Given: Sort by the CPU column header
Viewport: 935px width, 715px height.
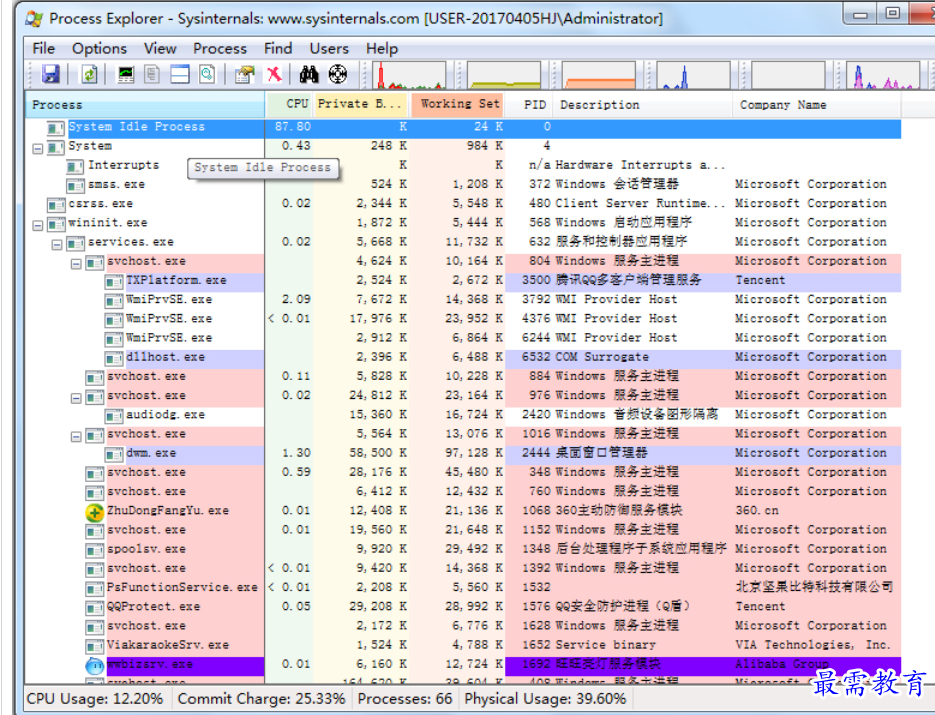Looking at the screenshot, I should tap(290, 104).
